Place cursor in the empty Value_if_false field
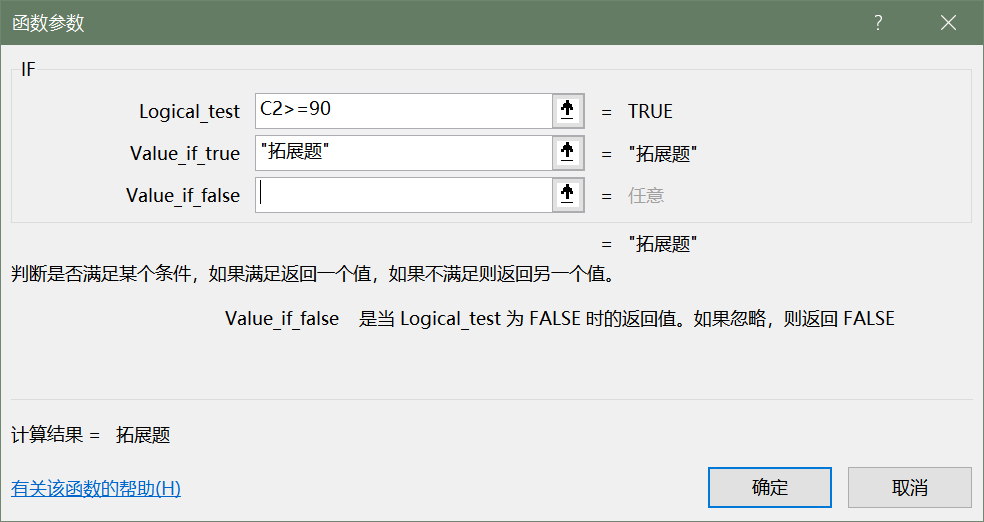The width and height of the screenshot is (984, 522). pos(403,195)
